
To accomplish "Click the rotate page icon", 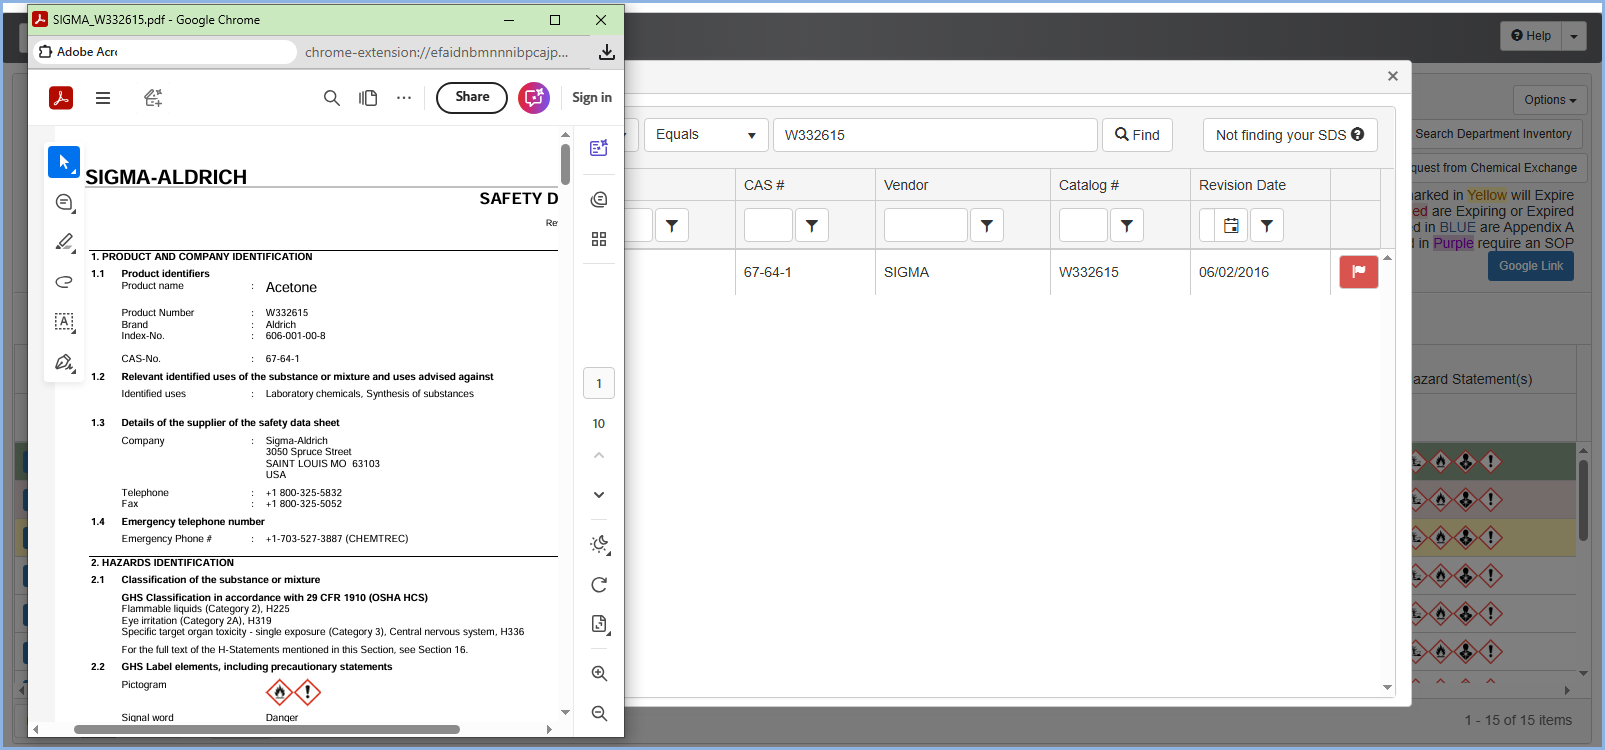I will click(599, 585).
